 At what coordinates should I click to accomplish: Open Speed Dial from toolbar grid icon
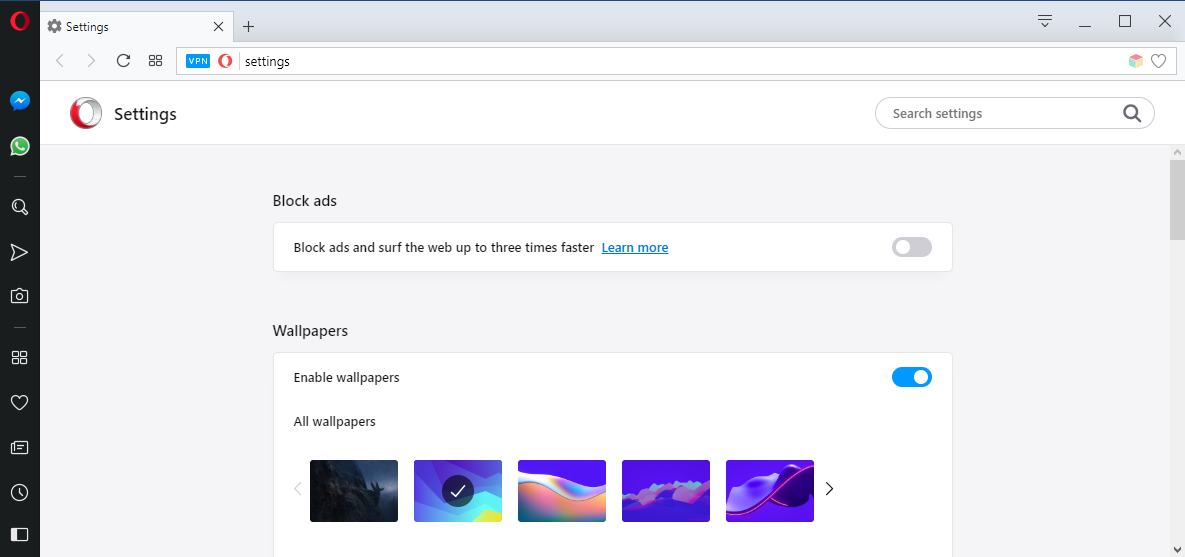point(156,61)
